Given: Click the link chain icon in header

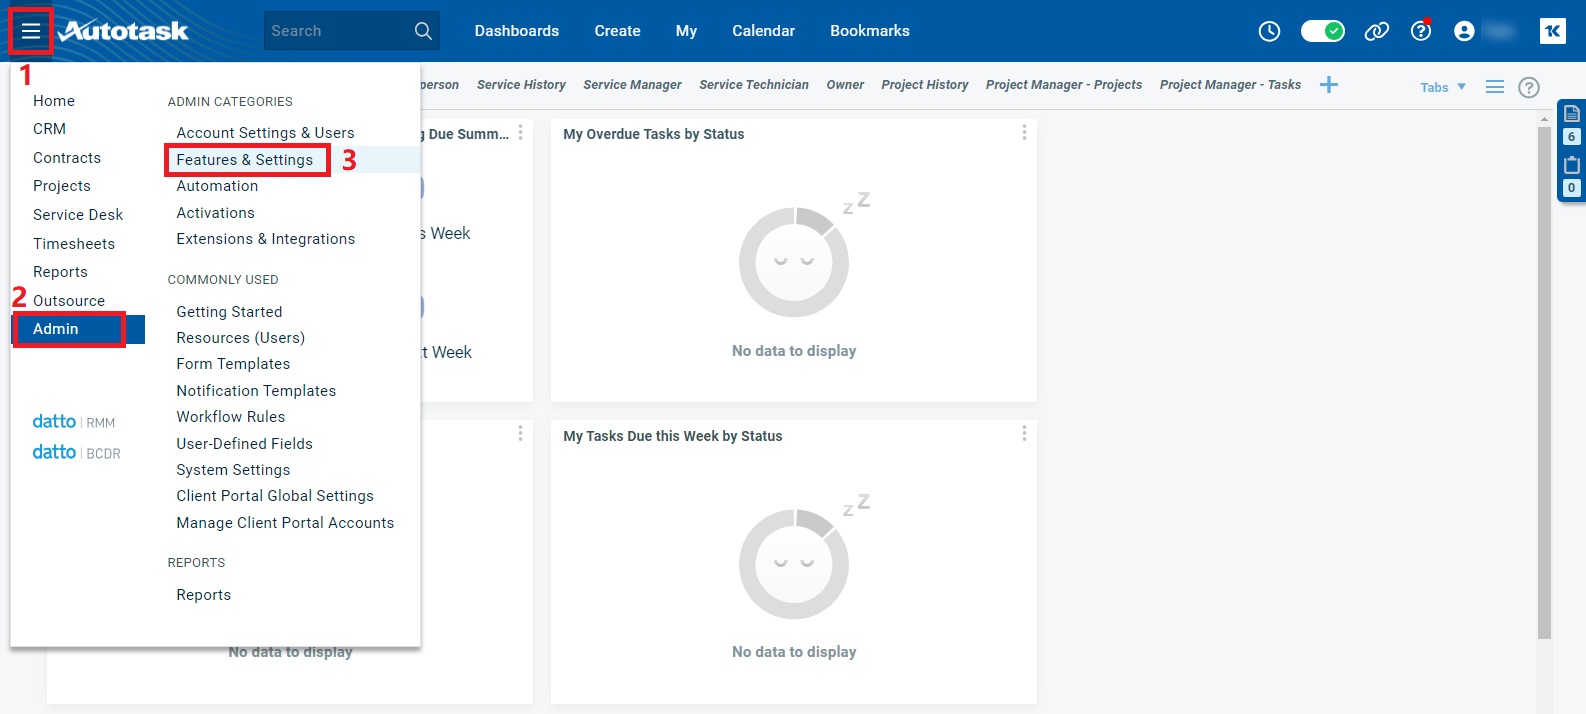Looking at the screenshot, I should [1377, 32].
